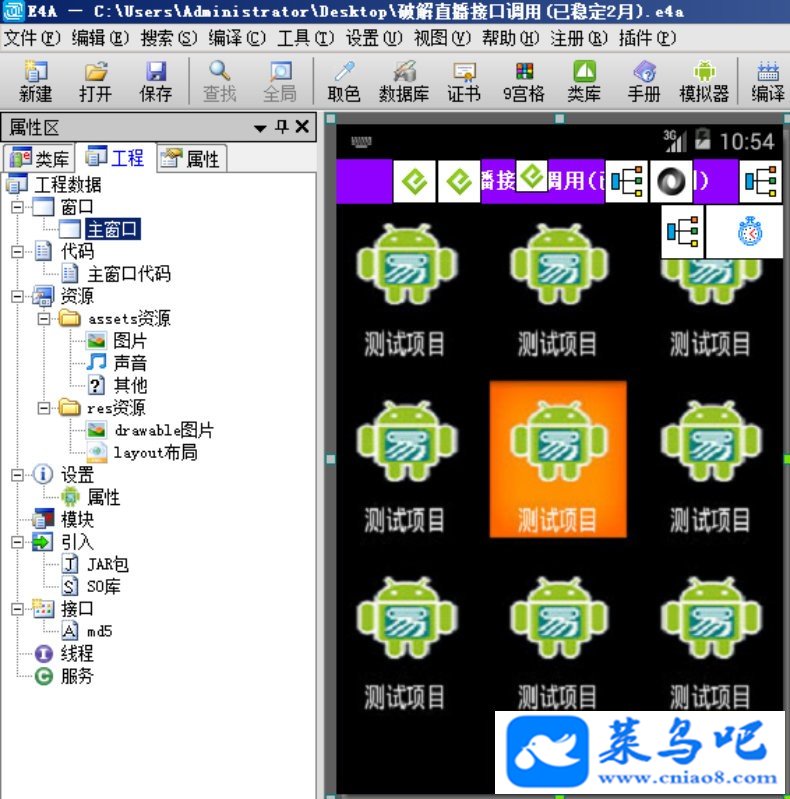Toggle the pin on 属性区 panel
The image size is (790, 799).
point(281,126)
